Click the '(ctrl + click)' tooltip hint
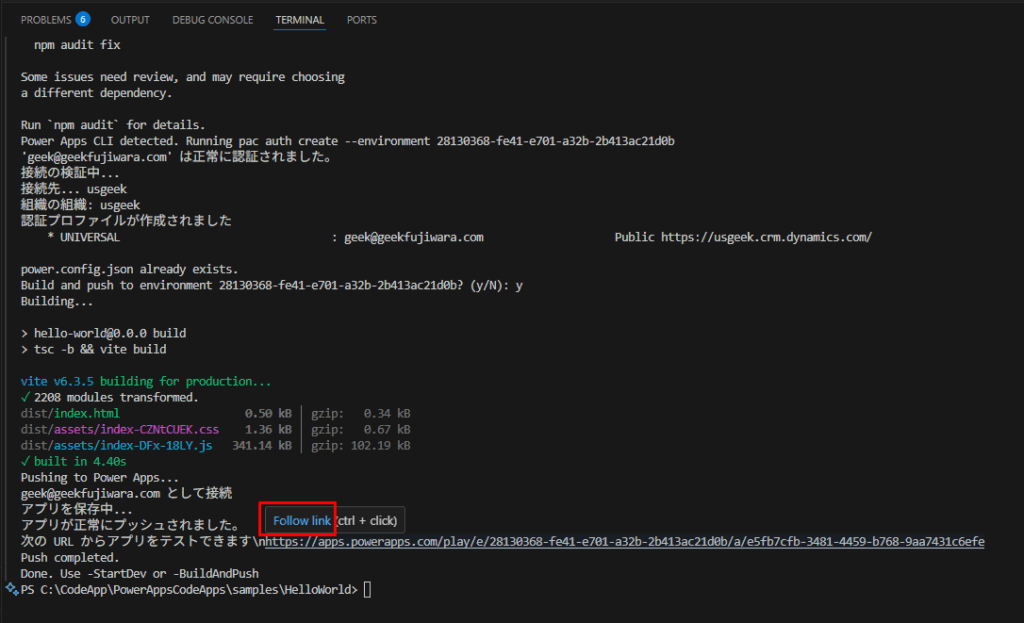The image size is (1024, 623). [367, 521]
